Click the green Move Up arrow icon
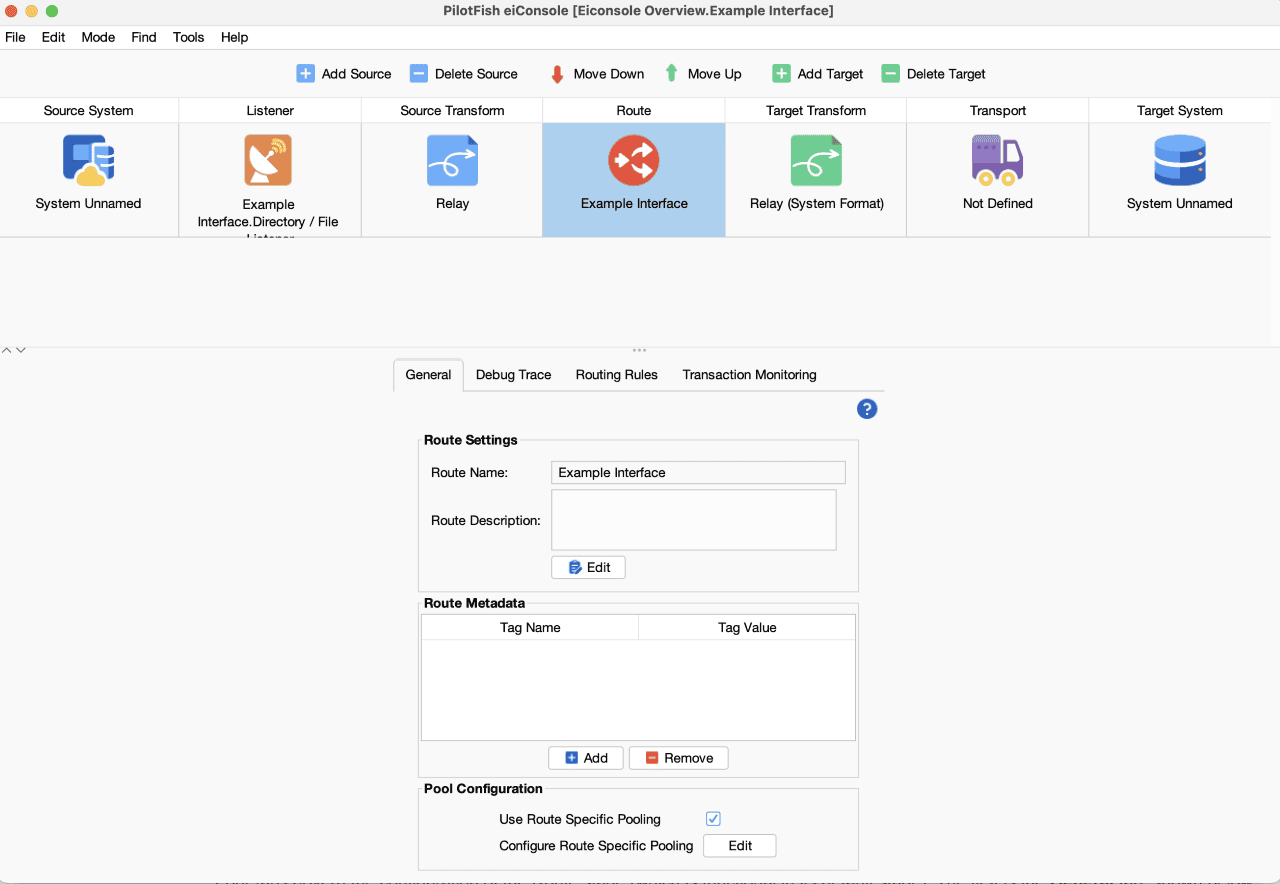 pos(672,74)
